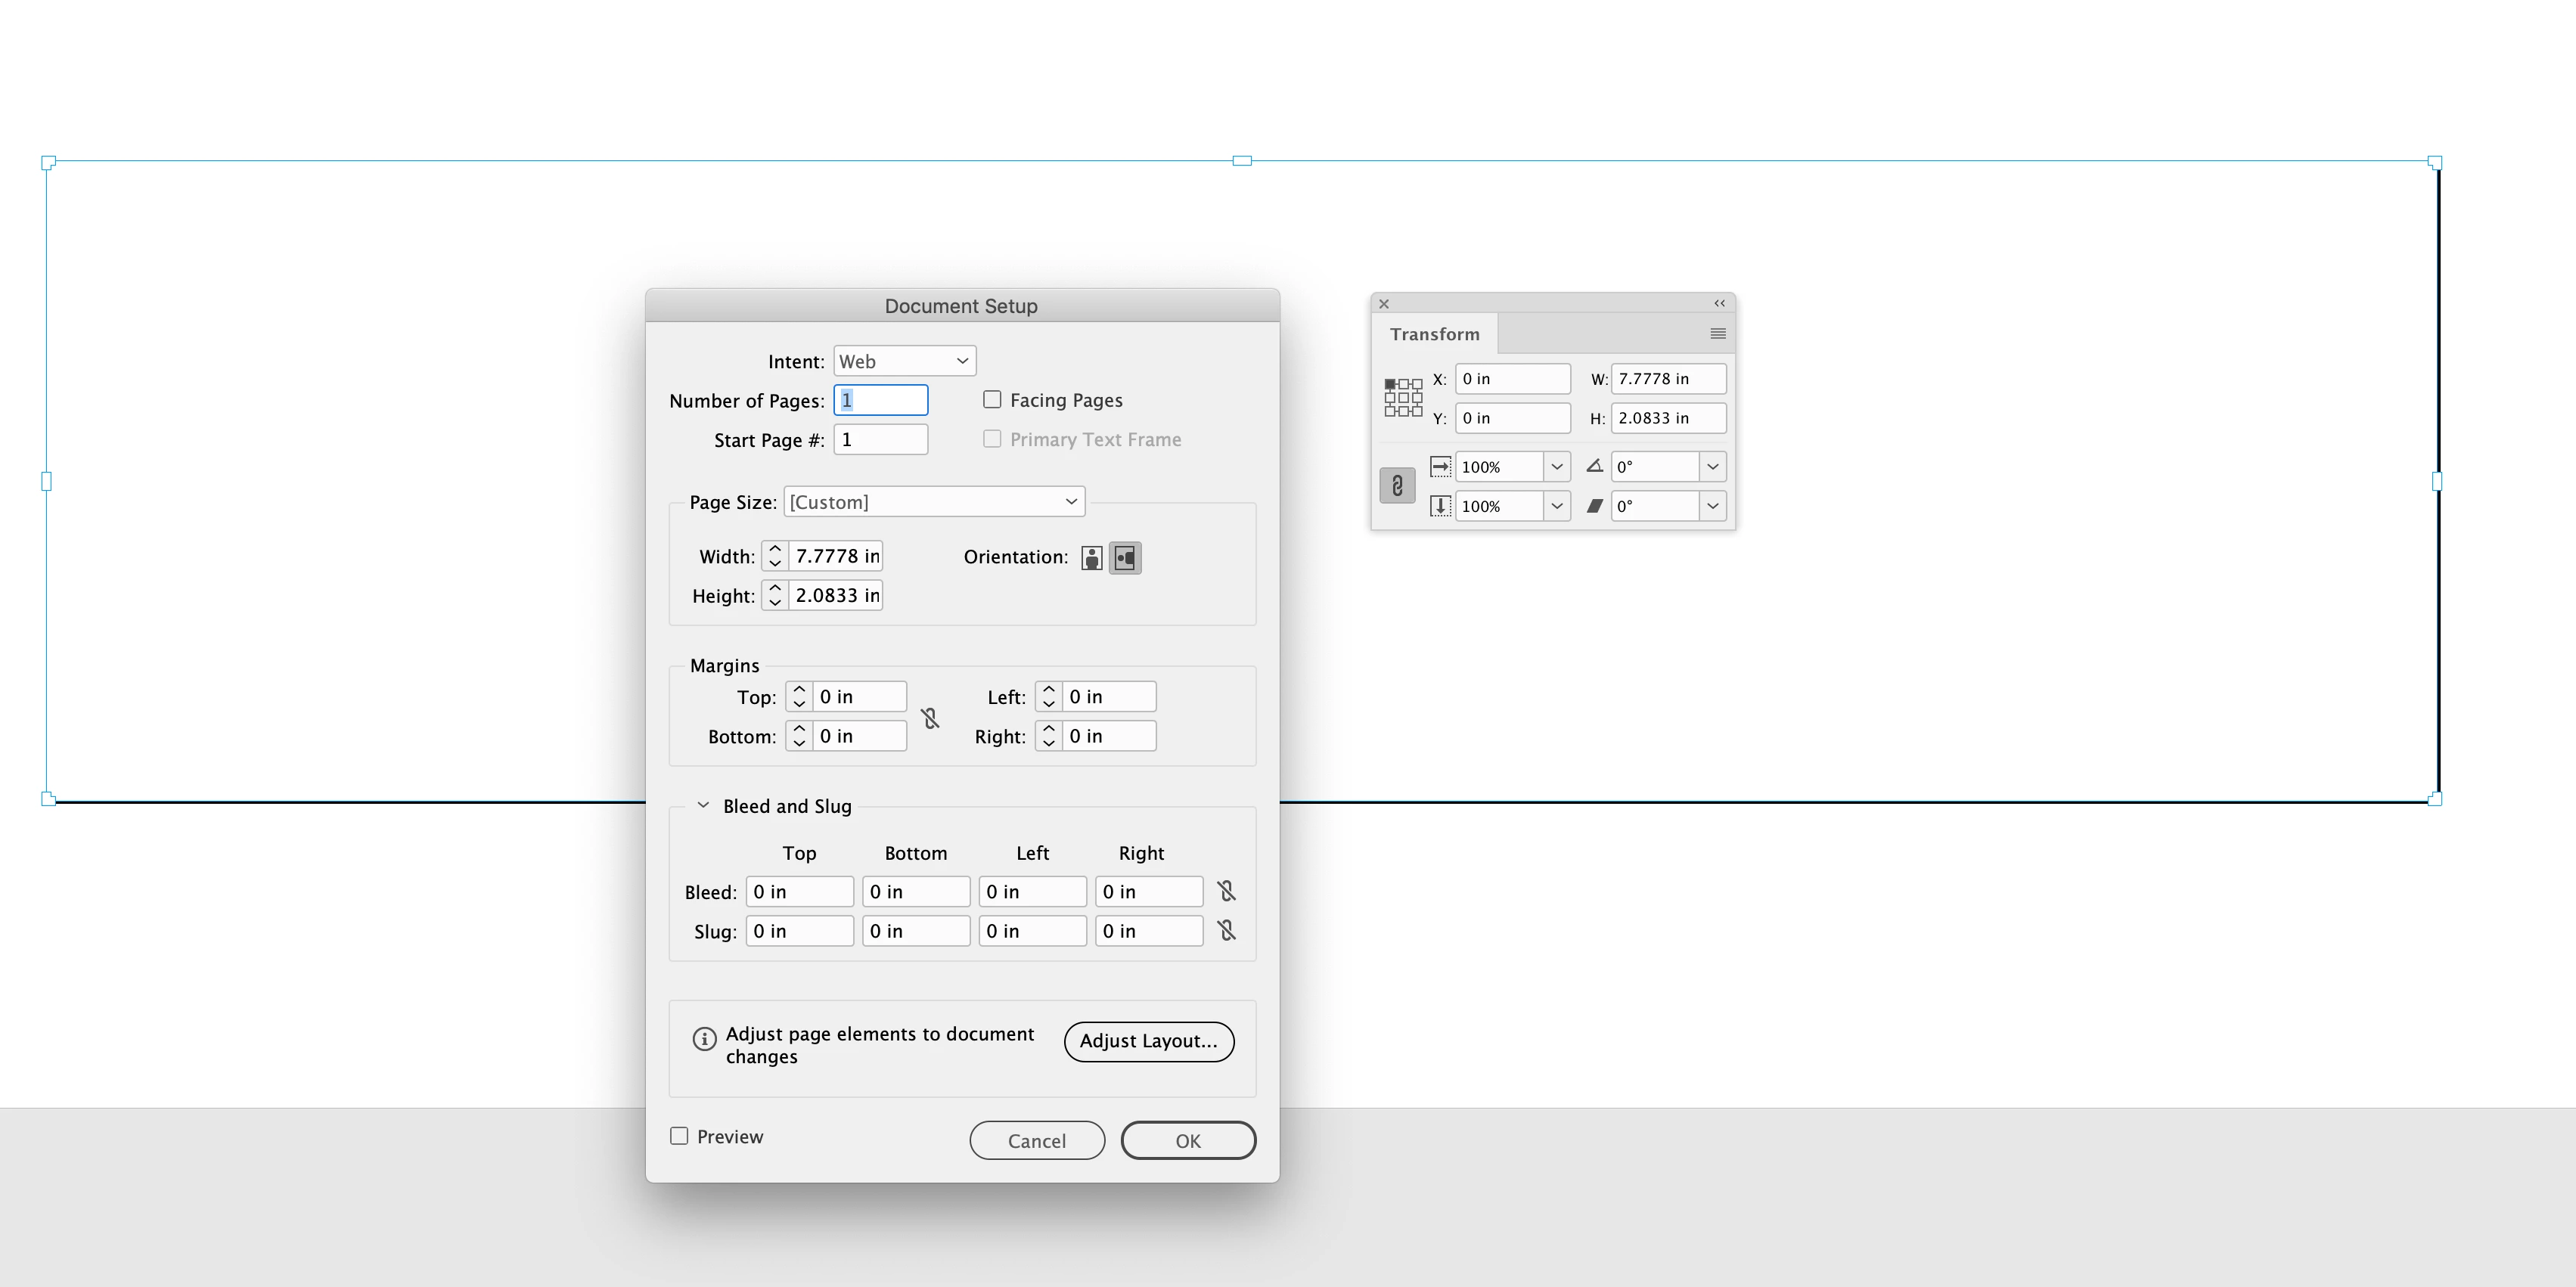Click the Start Page number field
Image resolution: width=2576 pixels, height=1287 pixels.
pos(880,440)
